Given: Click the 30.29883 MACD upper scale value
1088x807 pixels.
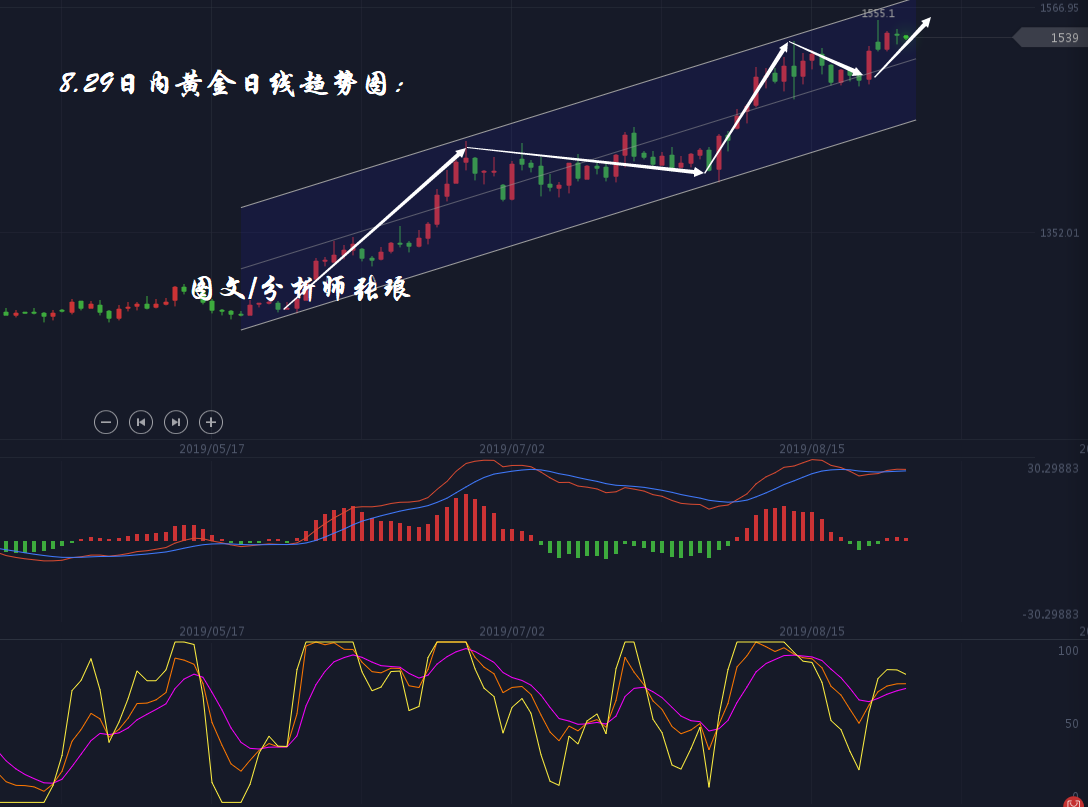Looking at the screenshot, I should [1053, 468].
